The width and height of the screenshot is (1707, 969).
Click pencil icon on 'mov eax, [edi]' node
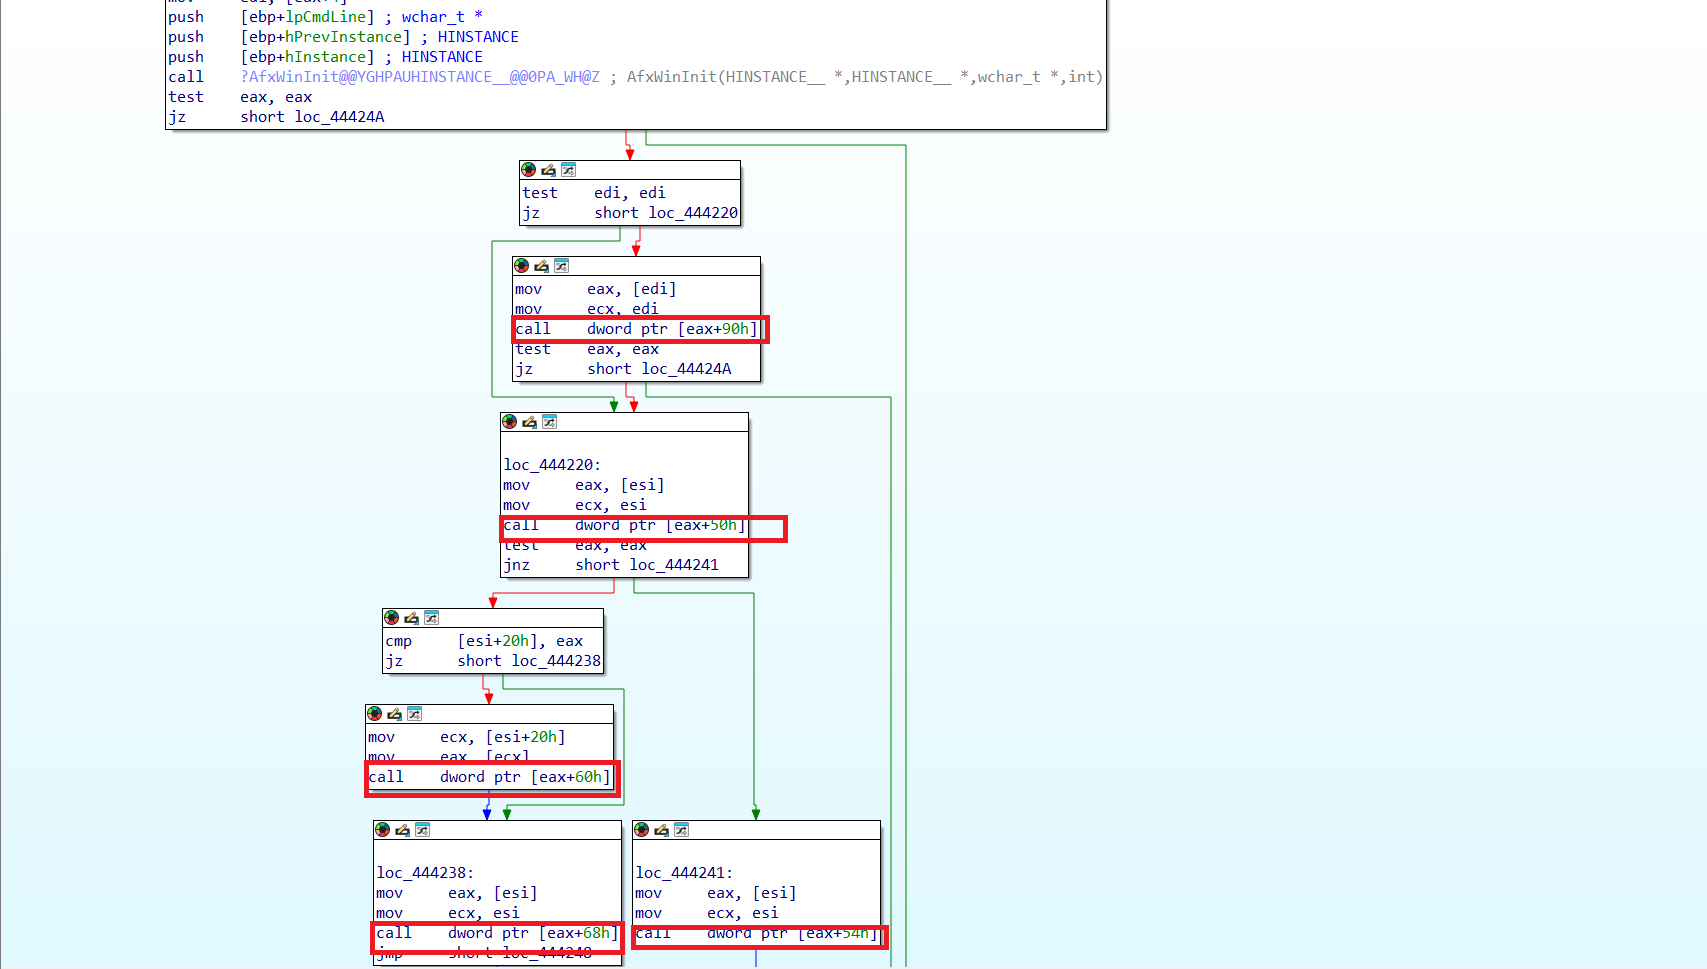pyautogui.click(x=541, y=266)
